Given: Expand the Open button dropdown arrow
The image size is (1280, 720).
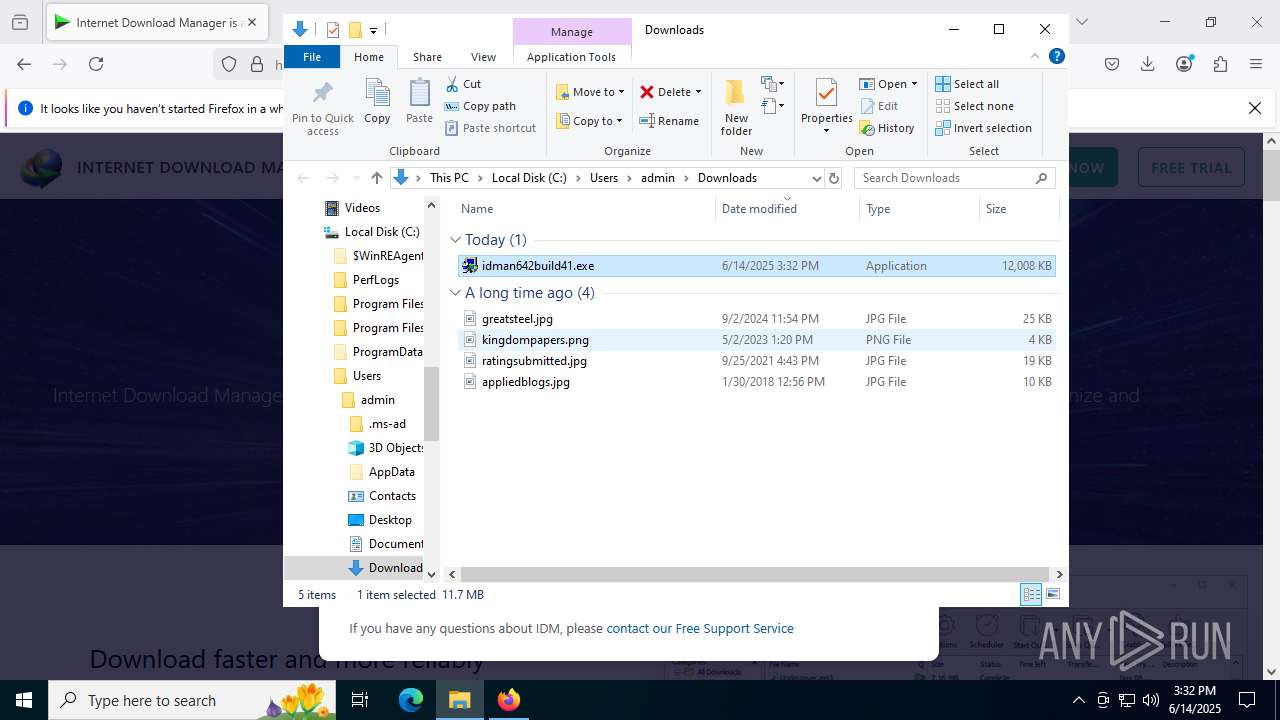Looking at the screenshot, I should [x=914, y=84].
